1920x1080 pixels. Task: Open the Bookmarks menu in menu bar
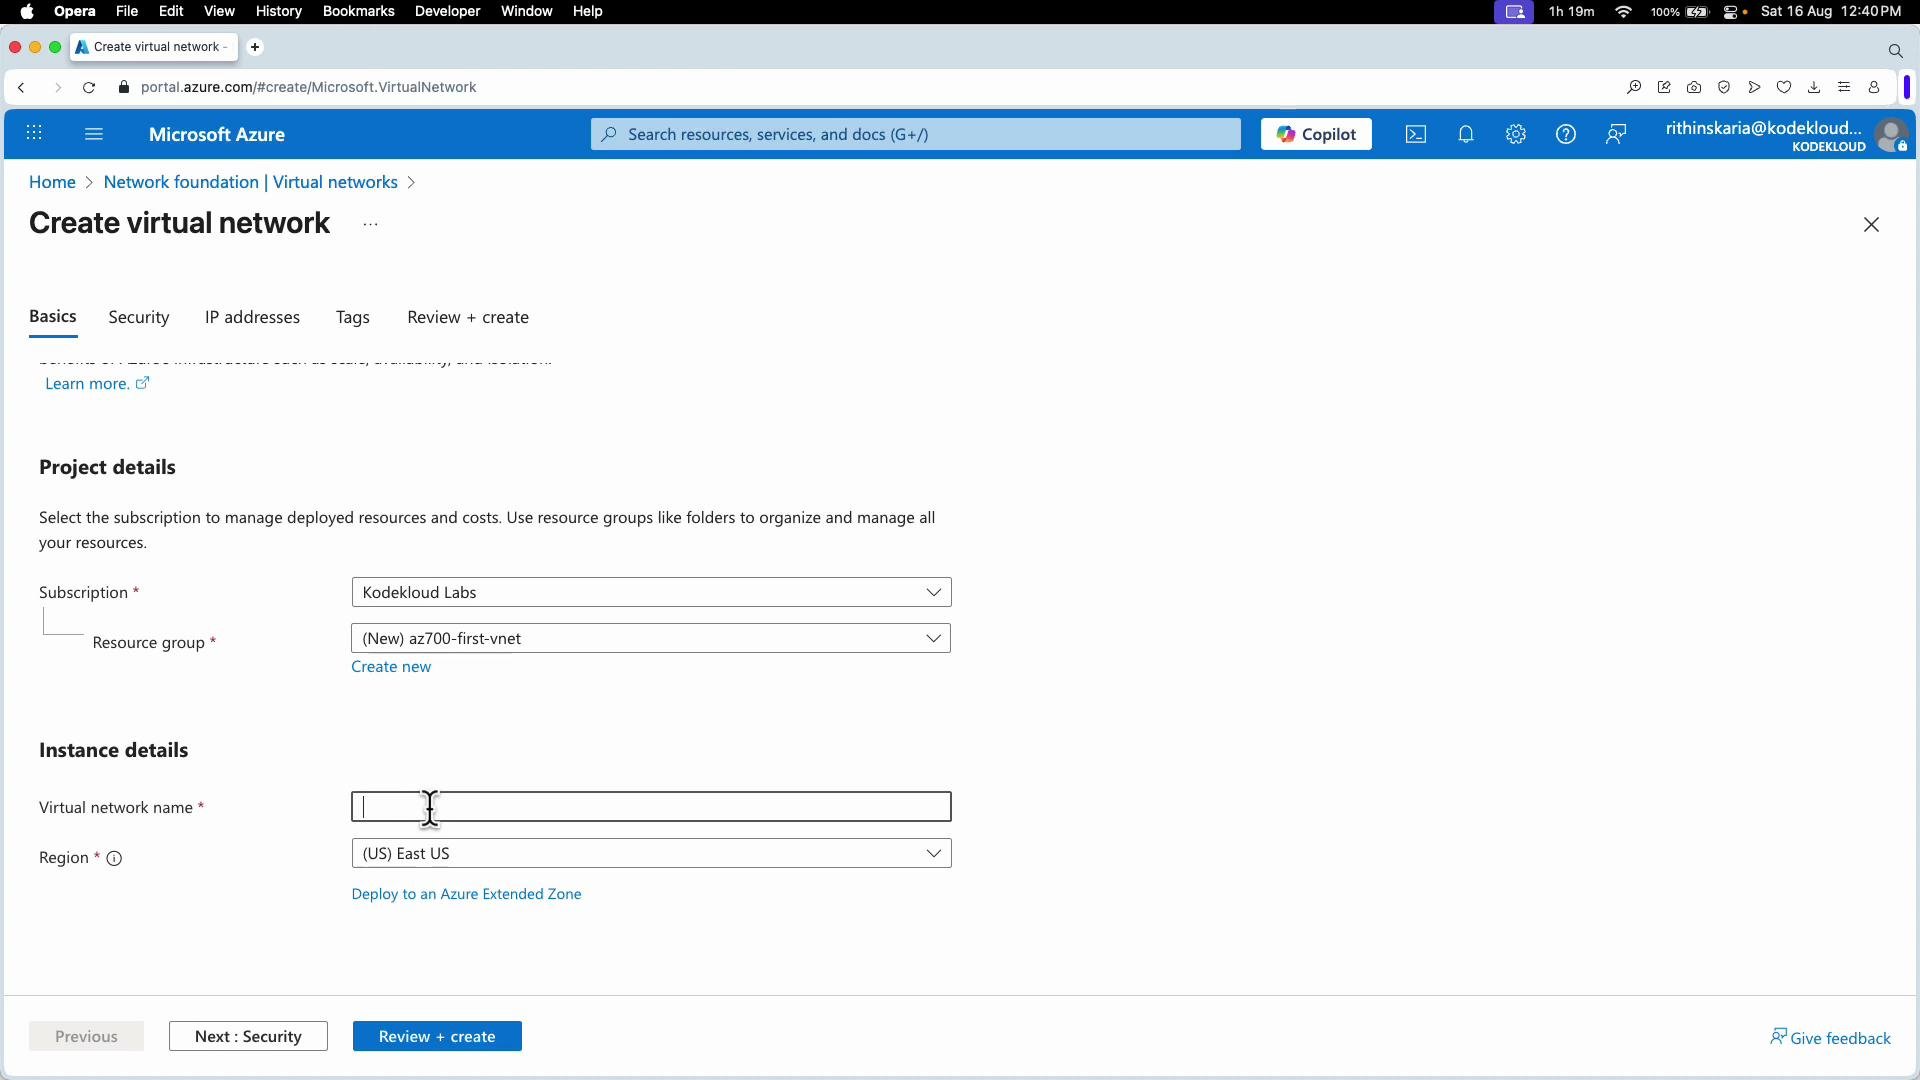358,11
